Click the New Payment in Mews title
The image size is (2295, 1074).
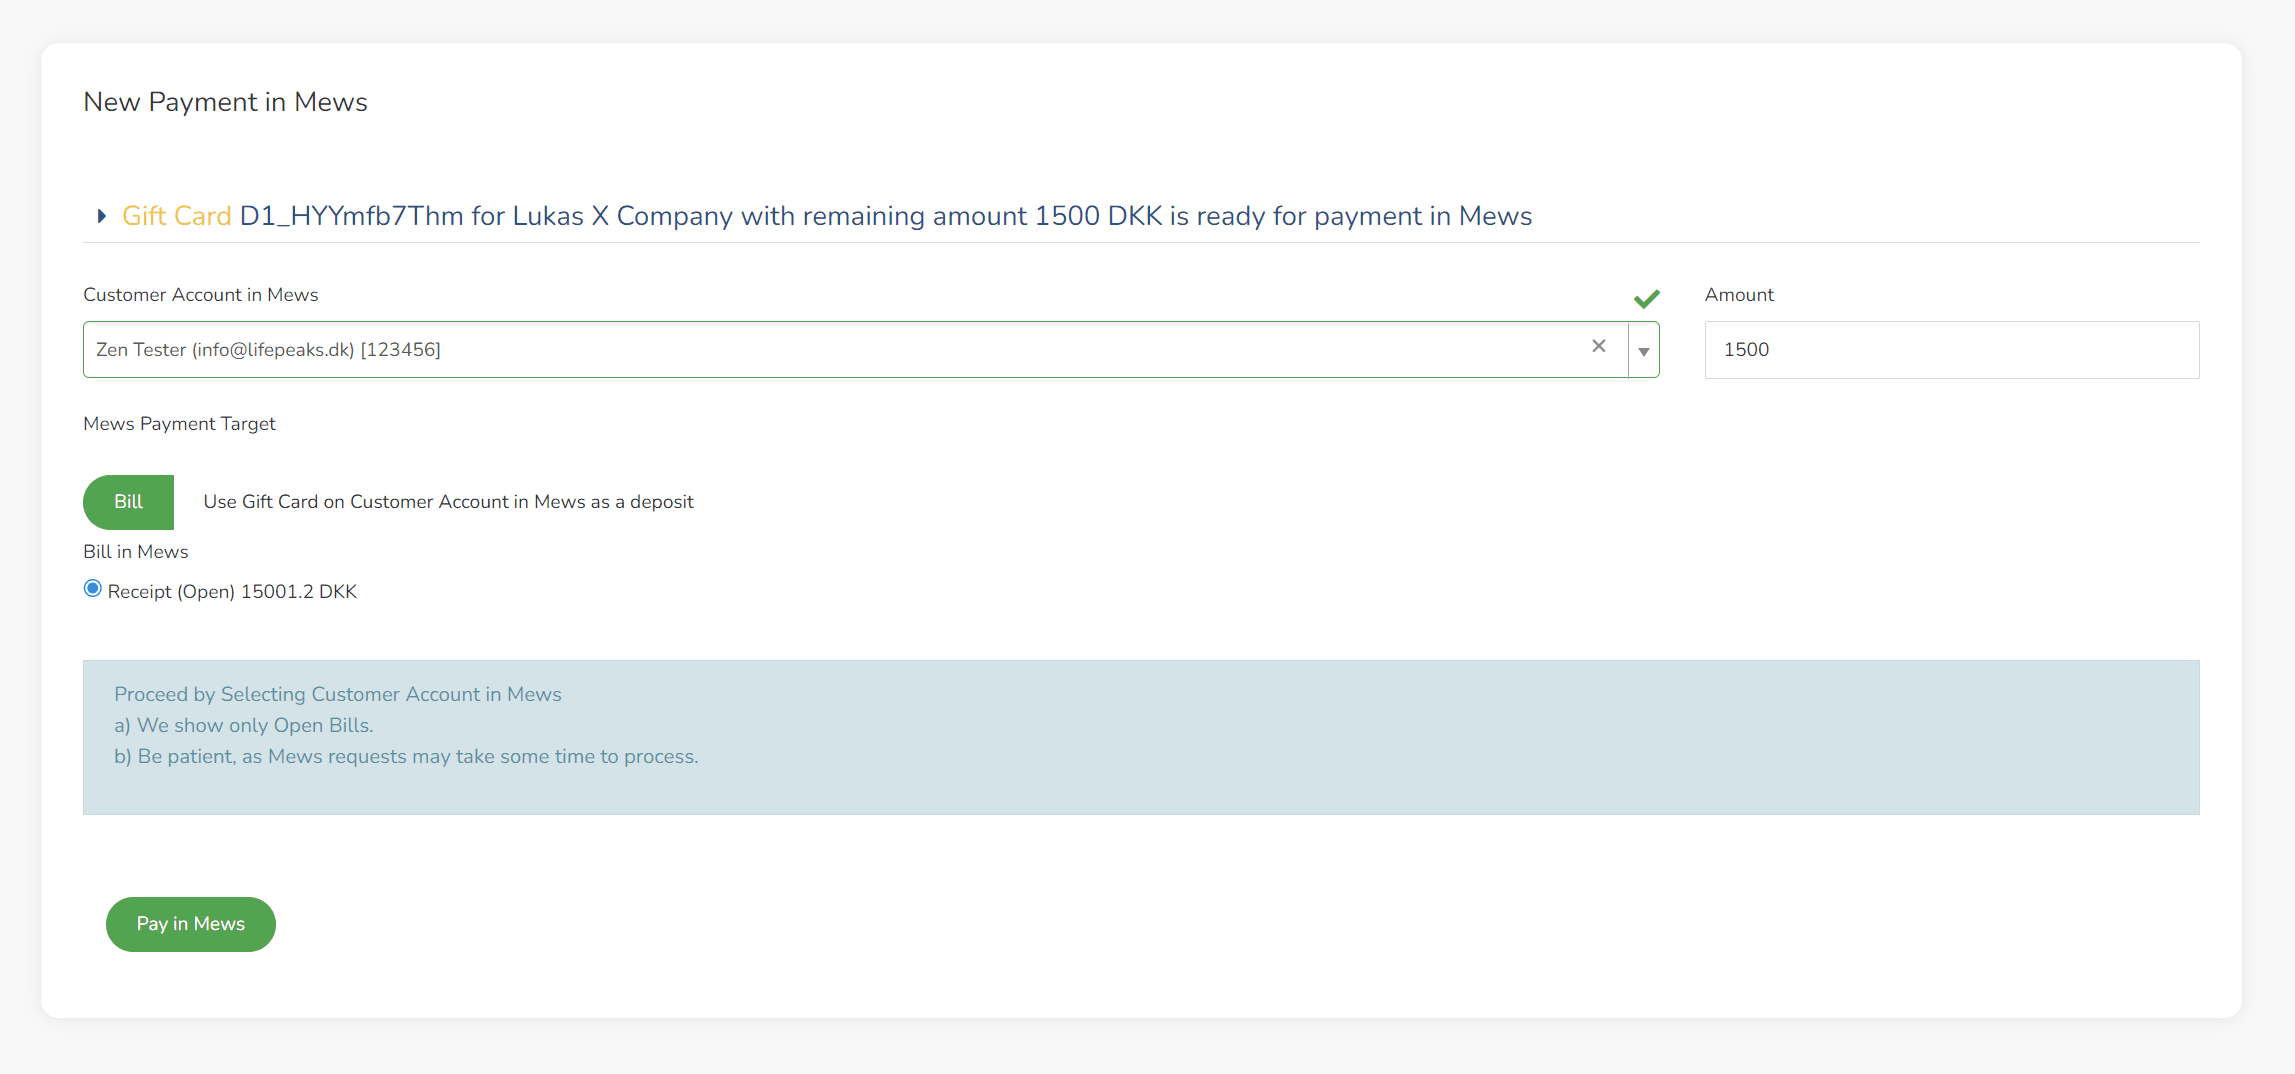coord(225,102)
